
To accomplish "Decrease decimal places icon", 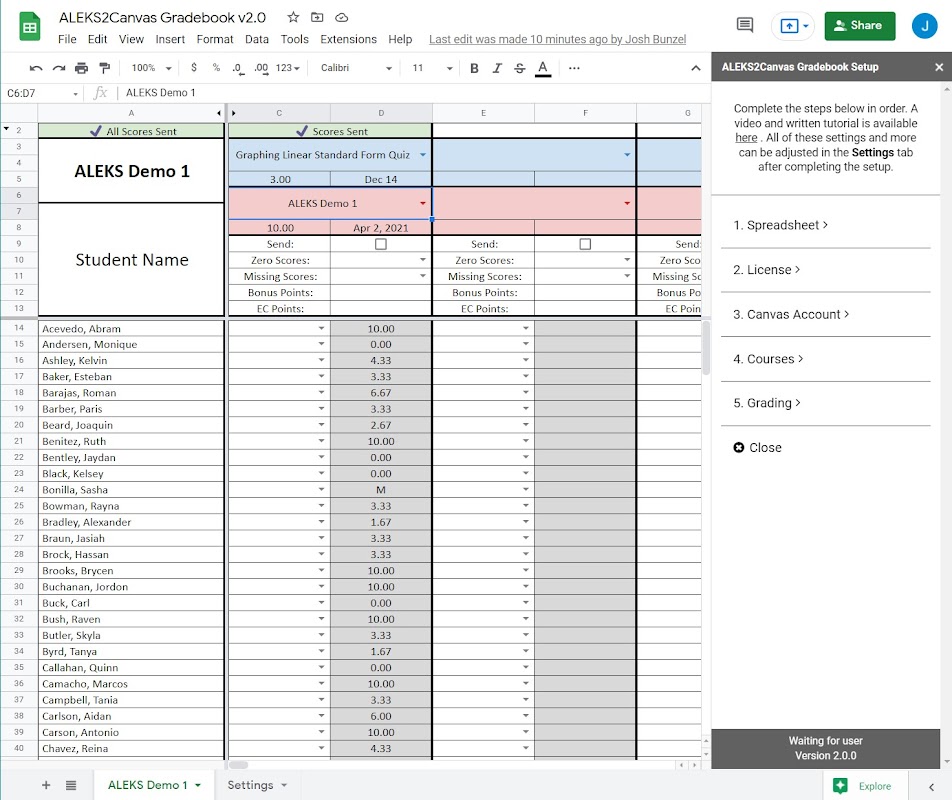I will [238, 68].
